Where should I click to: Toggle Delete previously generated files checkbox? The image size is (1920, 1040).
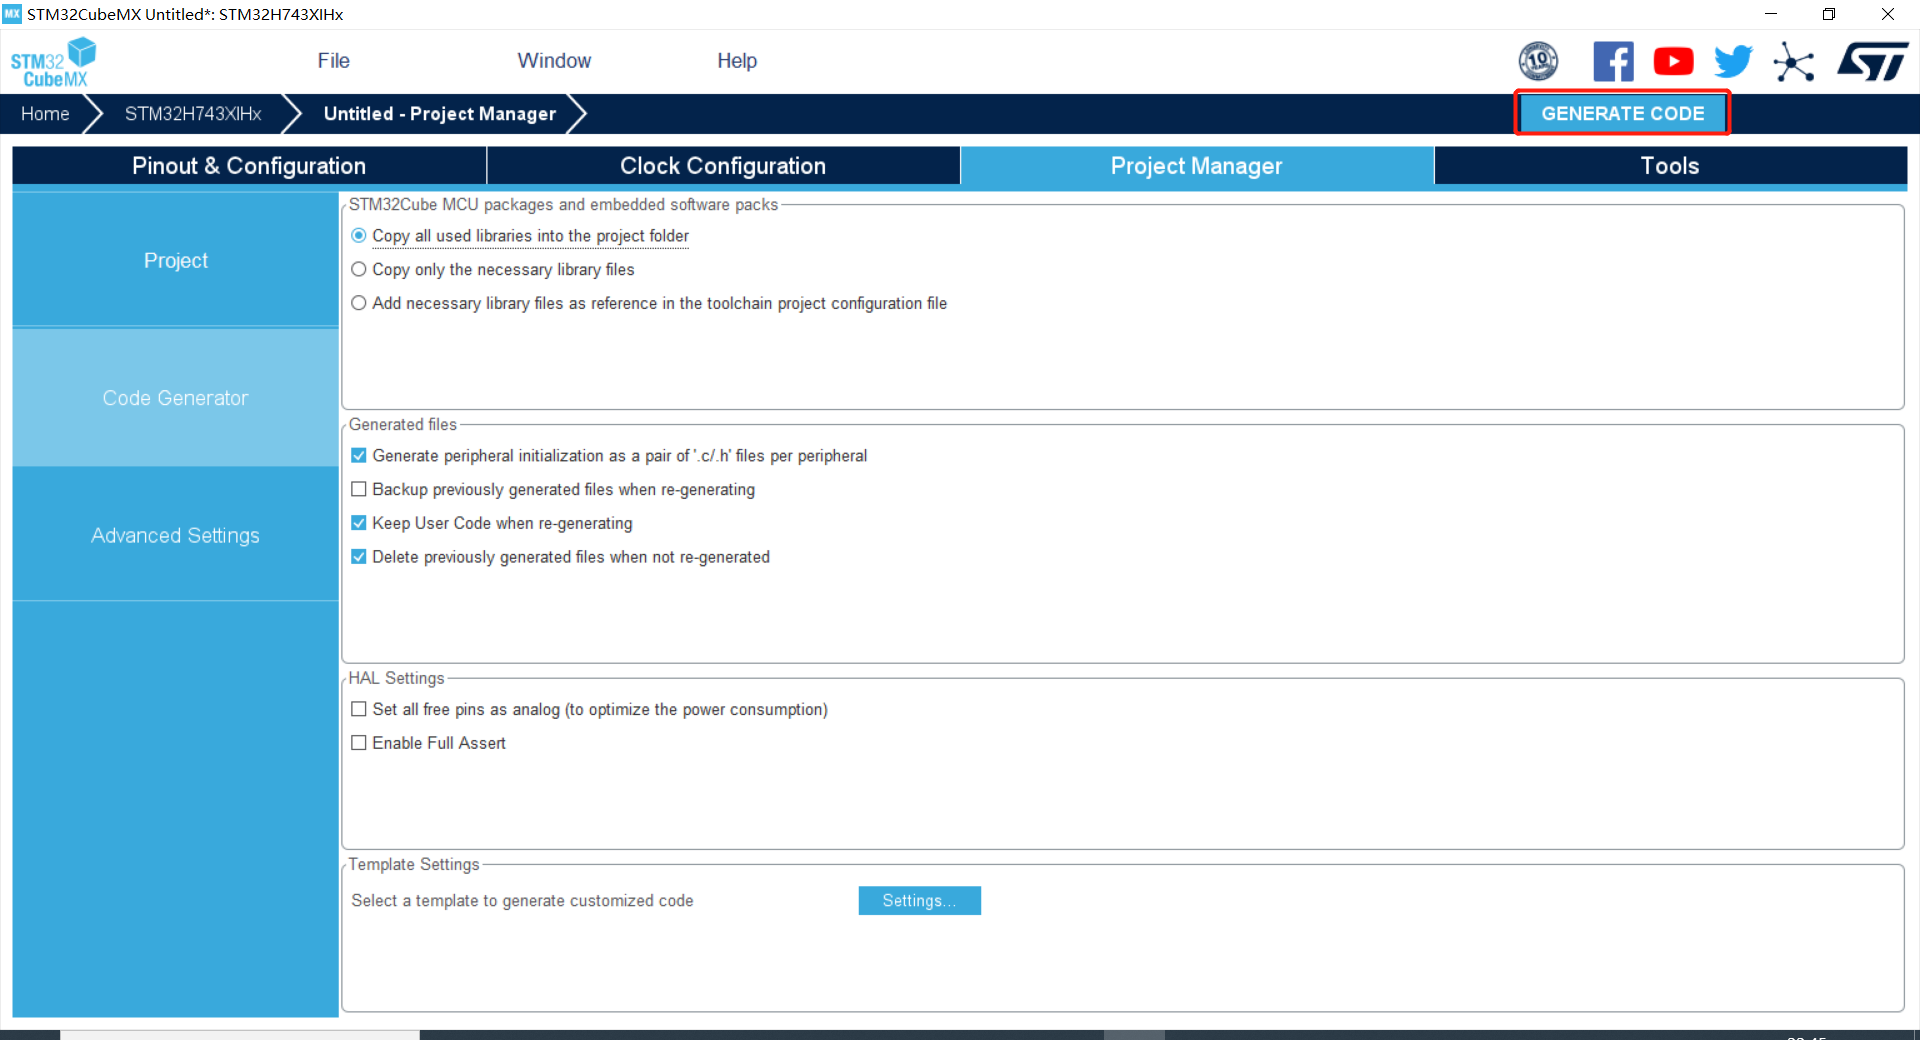359,557
